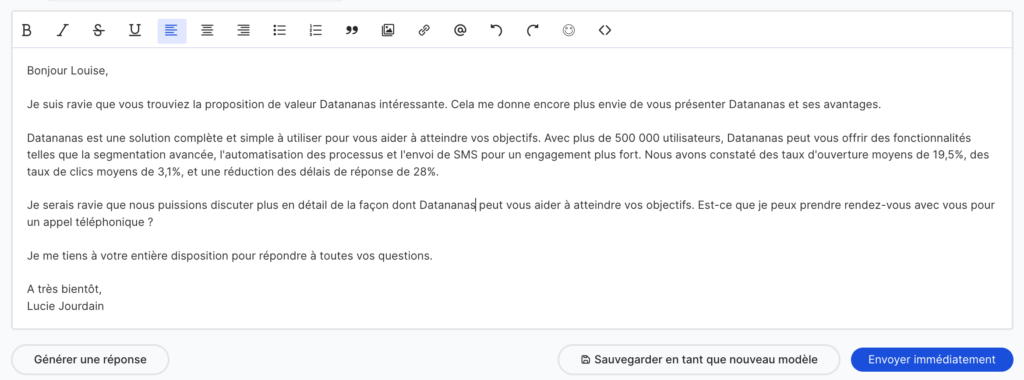Insert a block quote
The height and width of the screenshot is (380, 1024).
352,30
